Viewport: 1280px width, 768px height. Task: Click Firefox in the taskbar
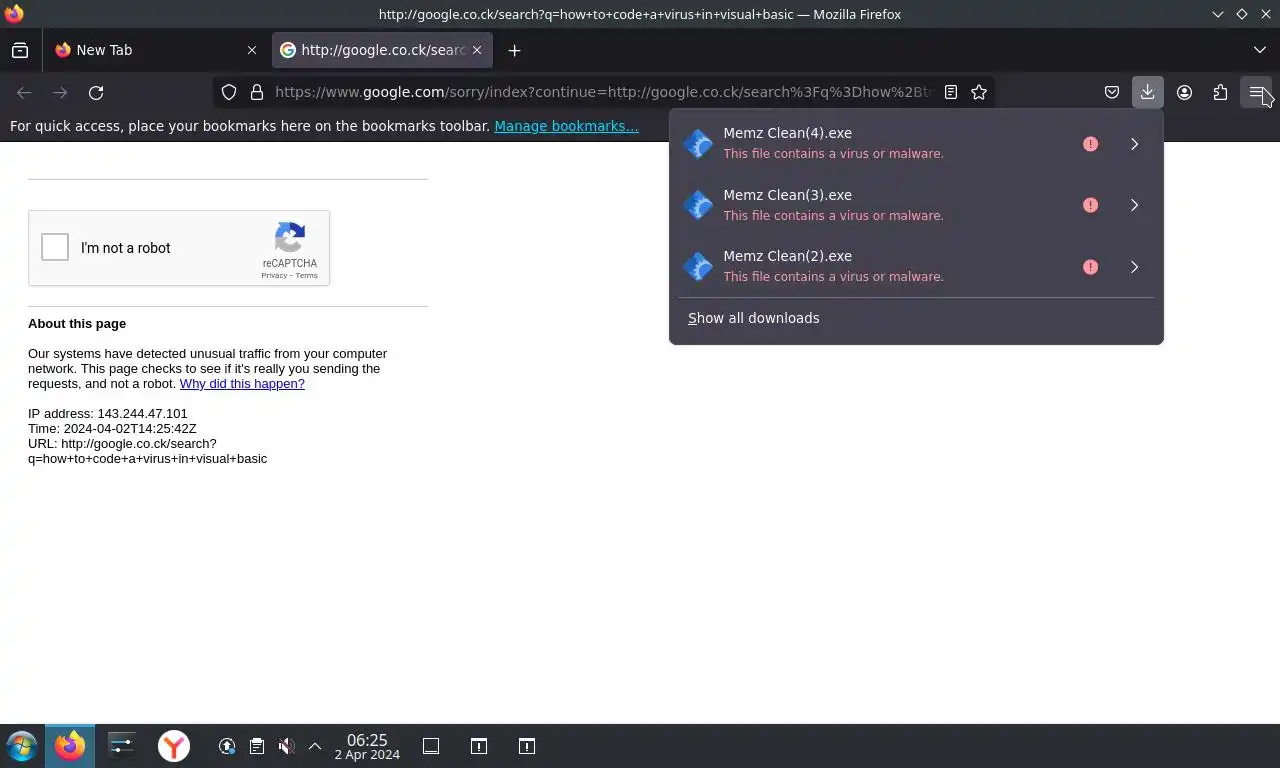click(70, 746)
